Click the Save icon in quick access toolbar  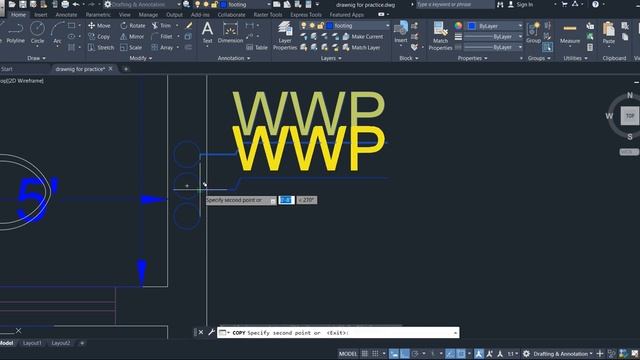point(23,4)
